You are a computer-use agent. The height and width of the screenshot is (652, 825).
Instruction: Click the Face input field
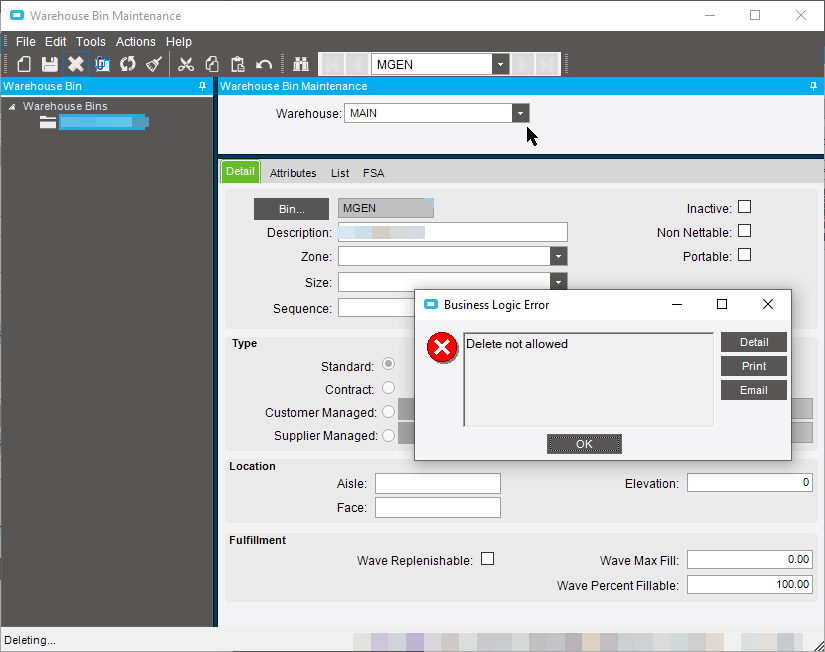point(437,507)
